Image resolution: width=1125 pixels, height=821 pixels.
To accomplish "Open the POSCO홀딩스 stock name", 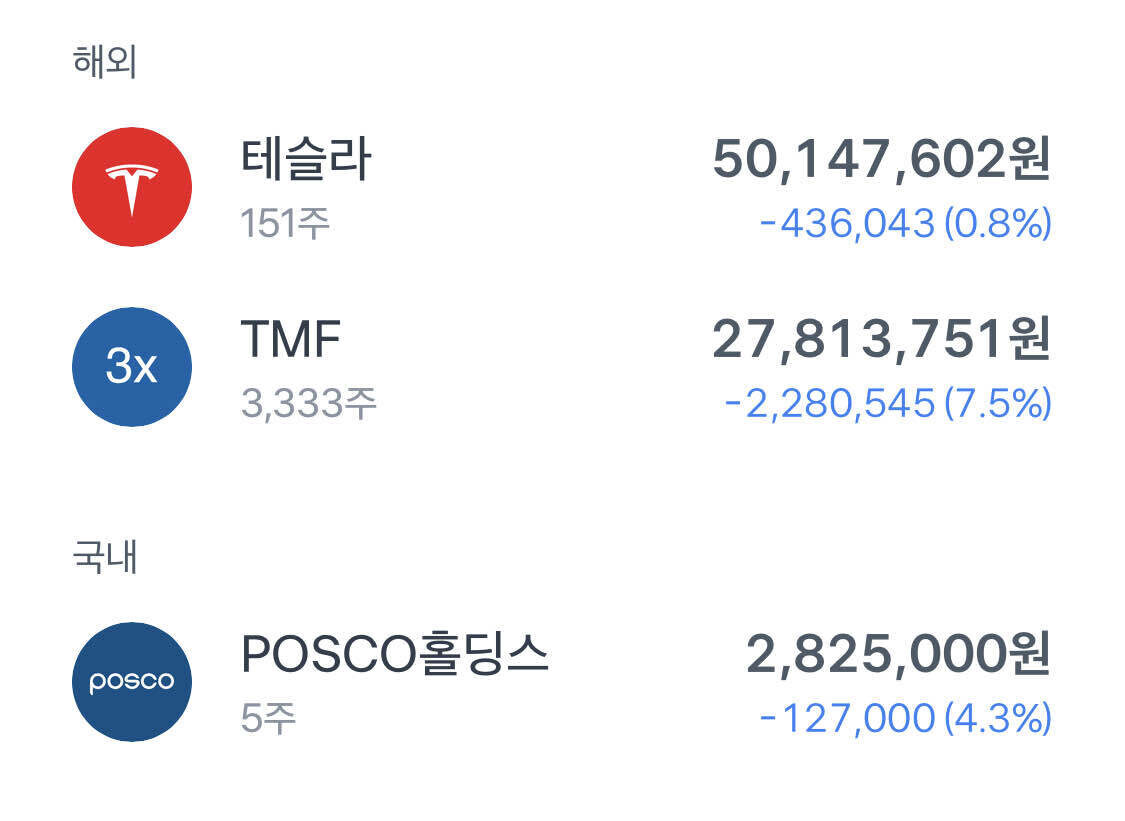I will pos(395,655).
